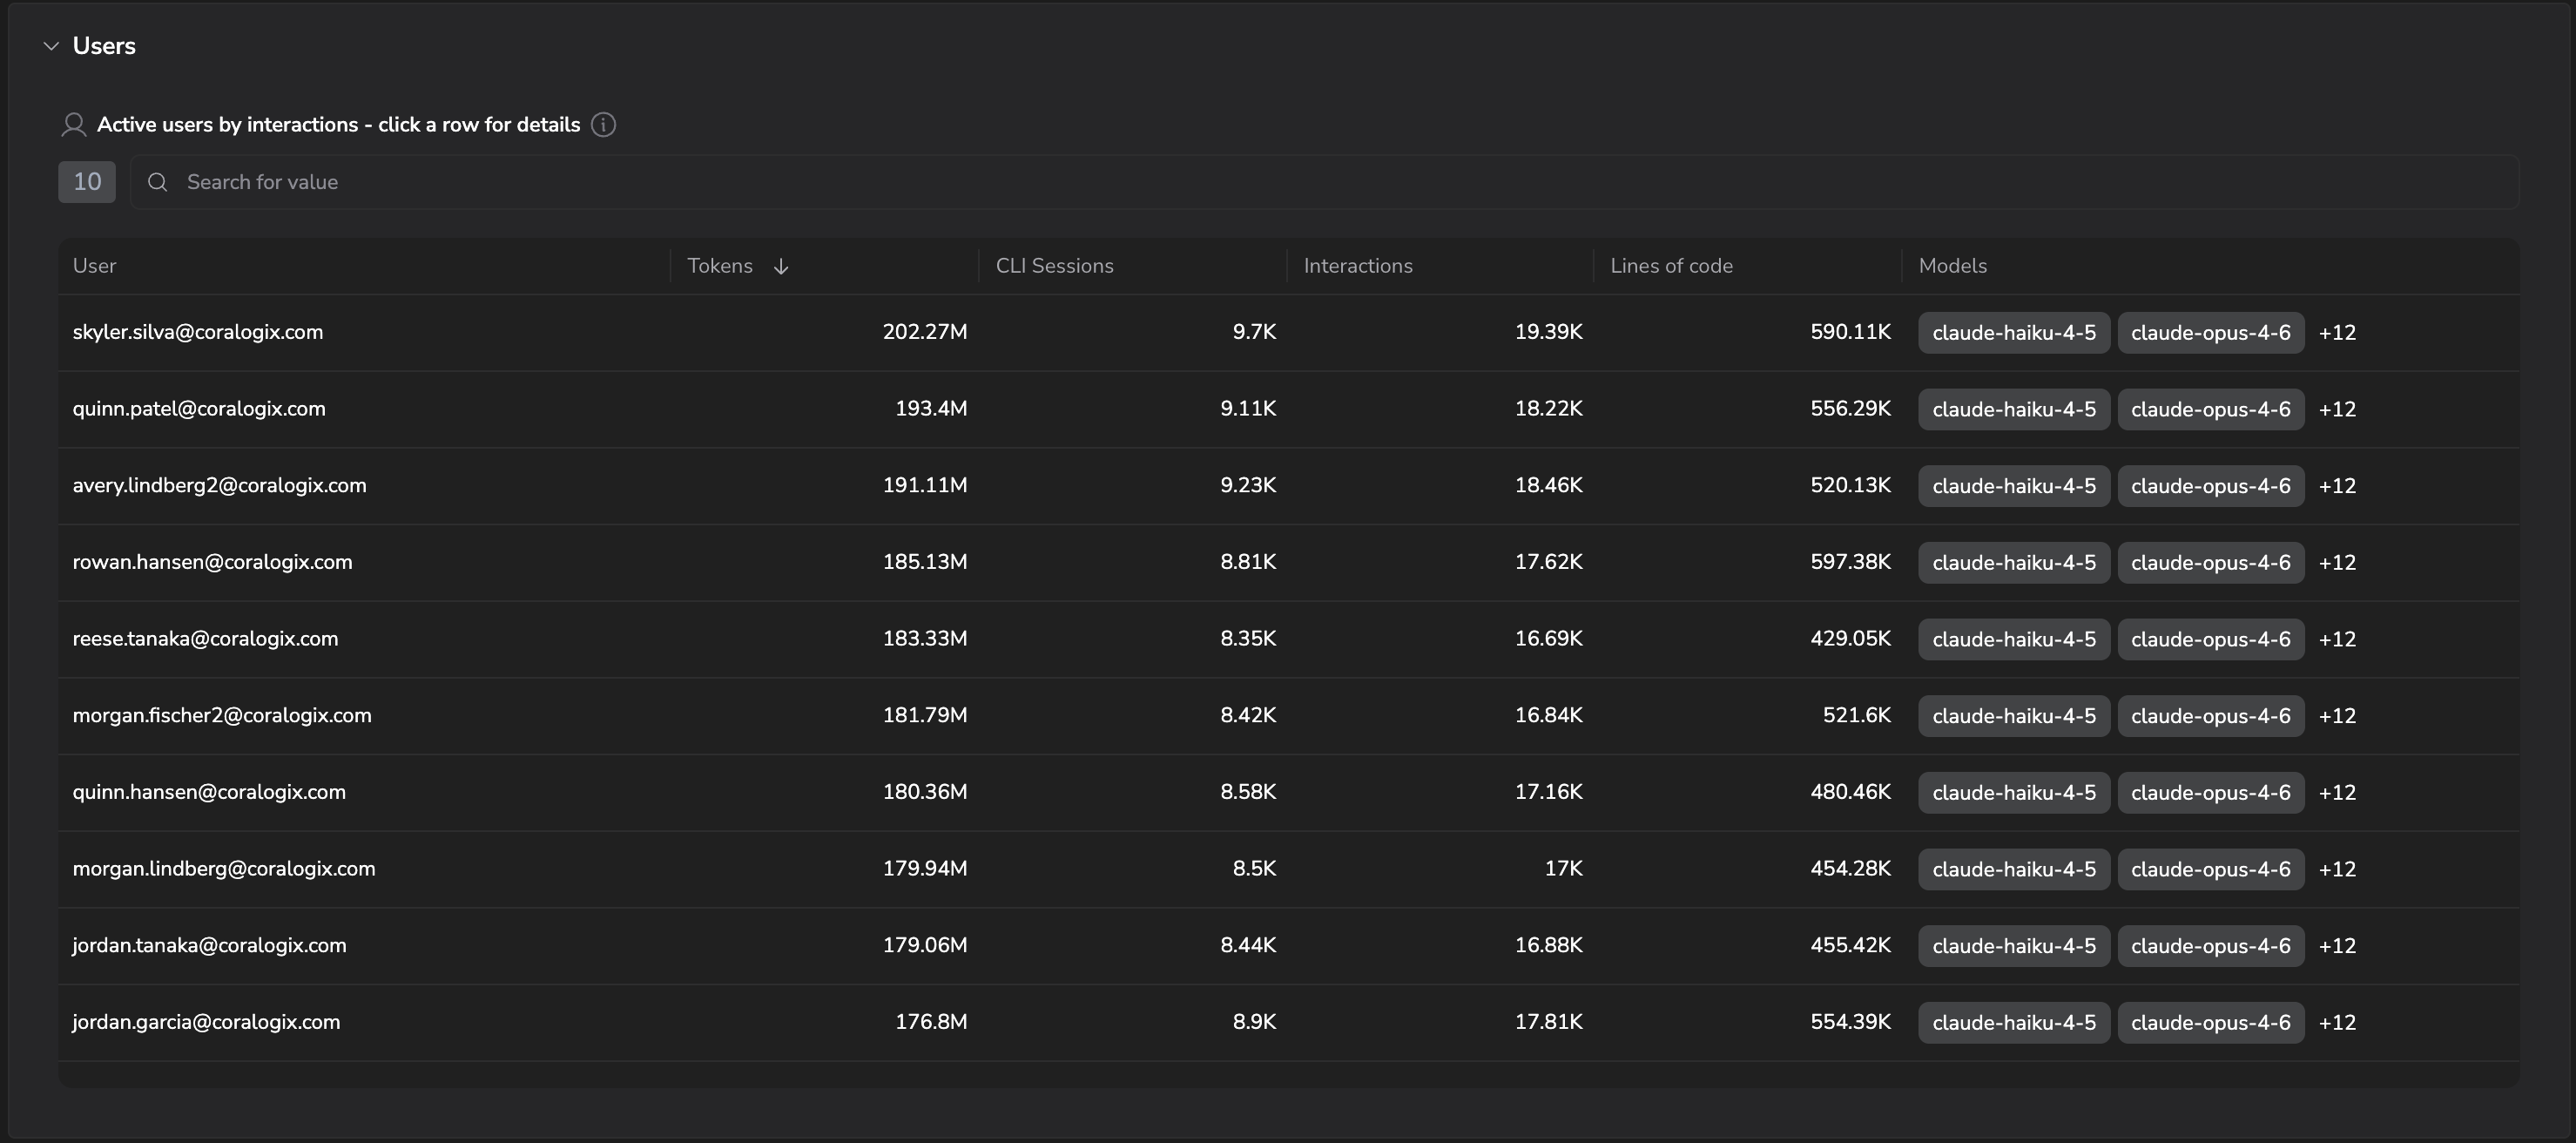Screen dimensions: 2576x1143
Task: Click the 180.36M tokens value
Action: tap(925, 792)
